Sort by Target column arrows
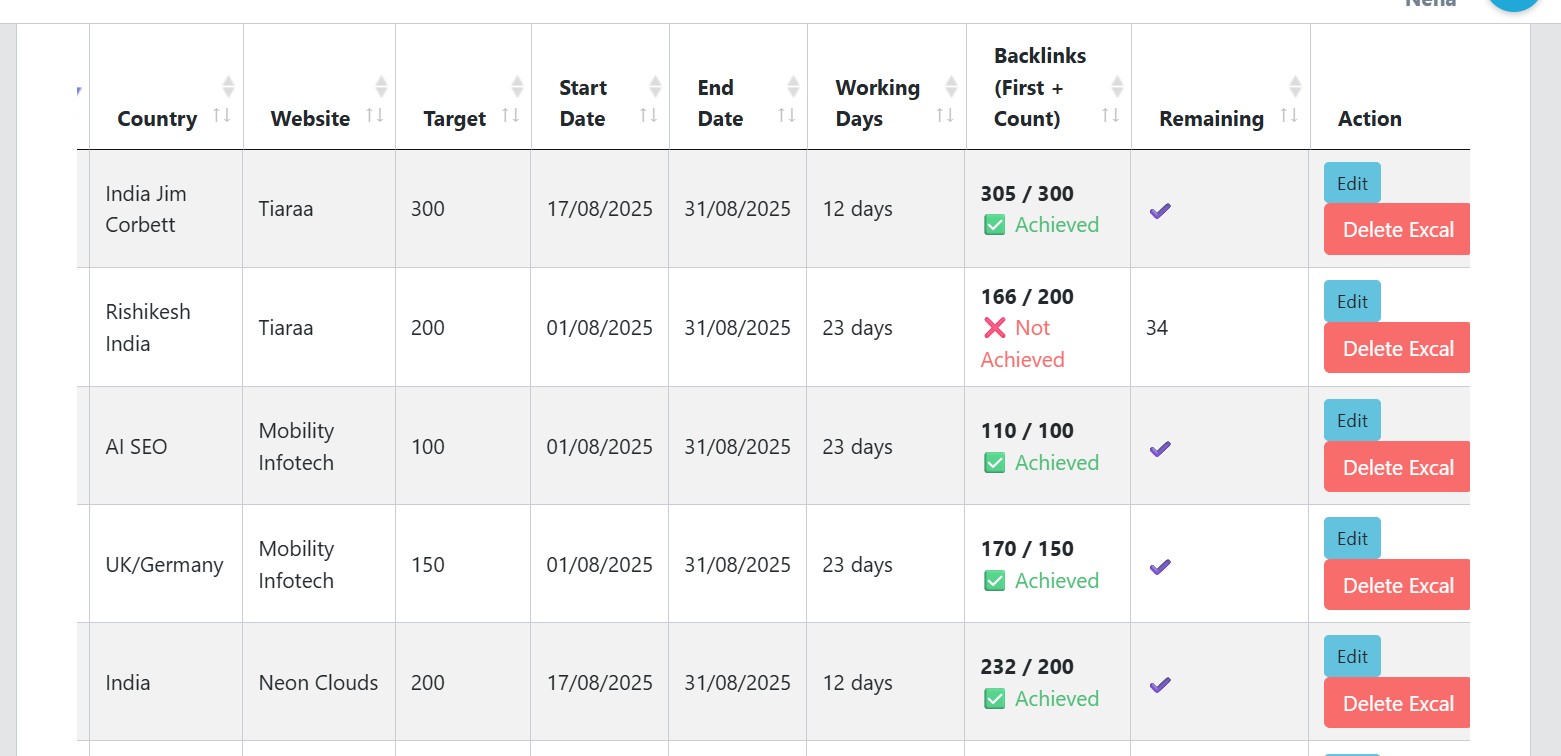 pos(511,116)
